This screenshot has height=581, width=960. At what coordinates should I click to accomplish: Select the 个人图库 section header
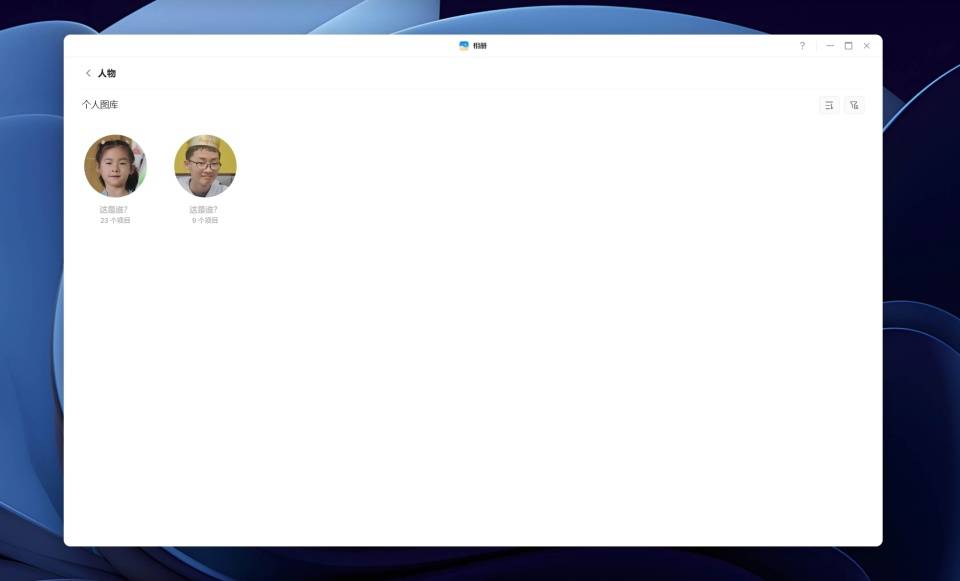[100, 105]
